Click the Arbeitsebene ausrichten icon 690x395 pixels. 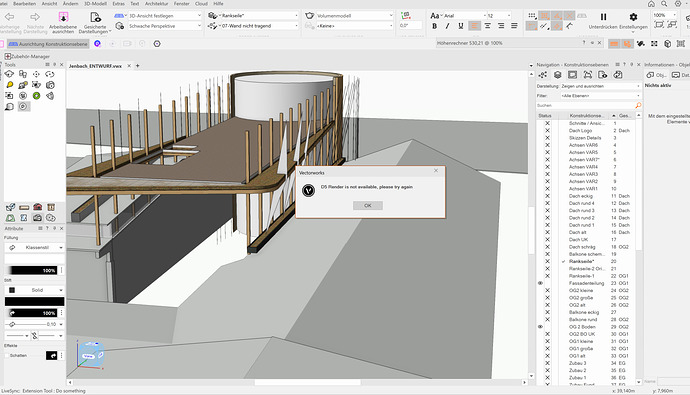click(63, 17)
